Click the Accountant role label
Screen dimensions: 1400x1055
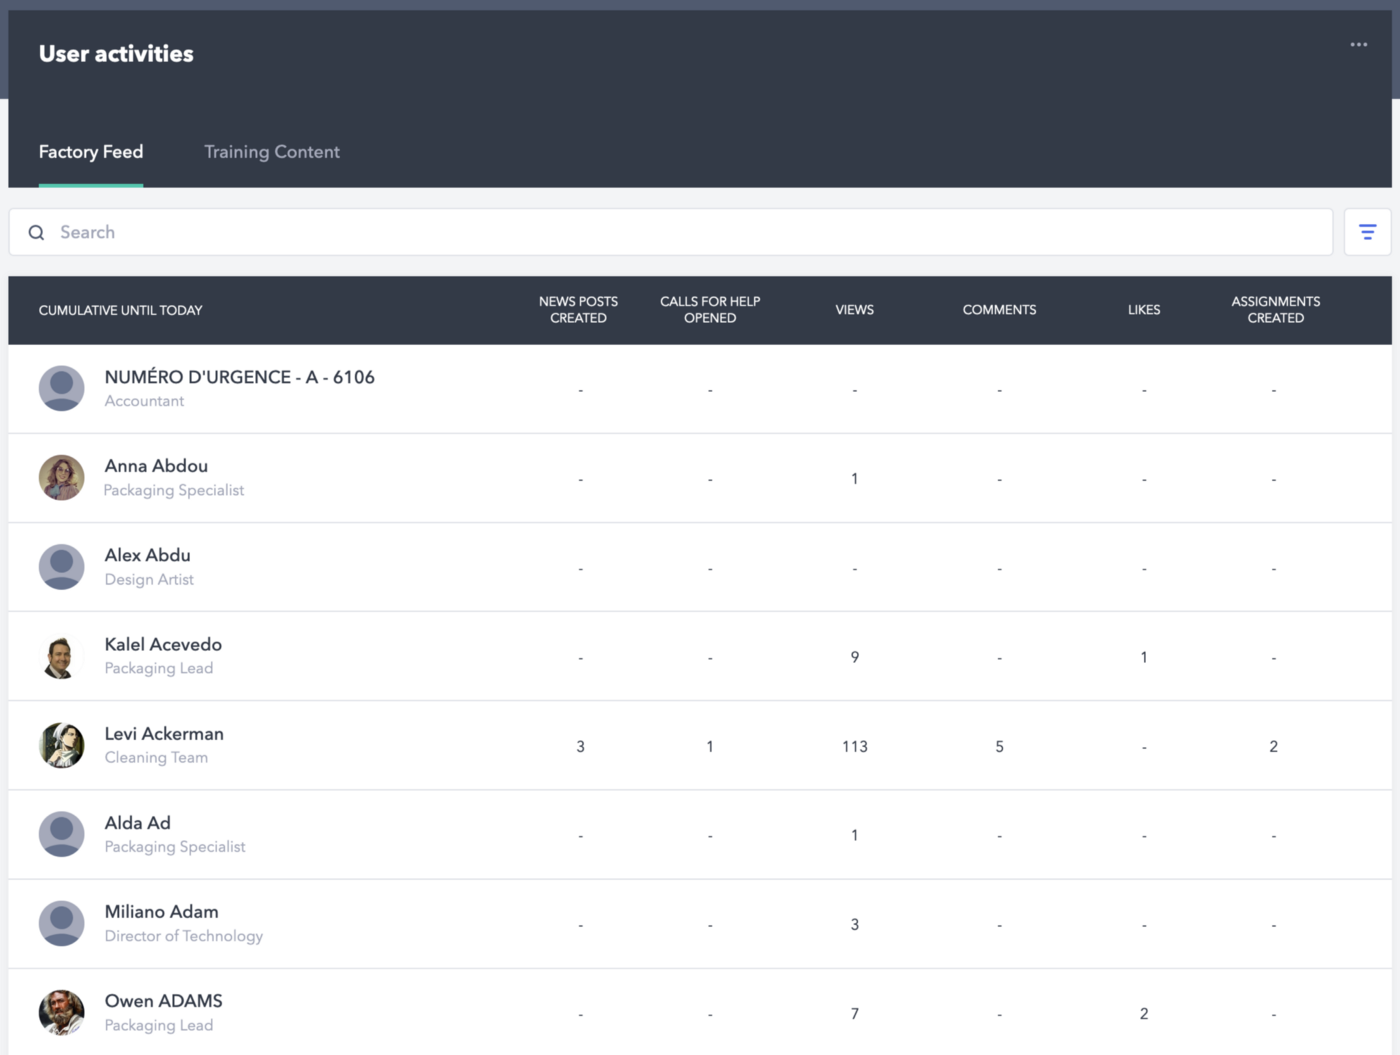pos(144,401)
